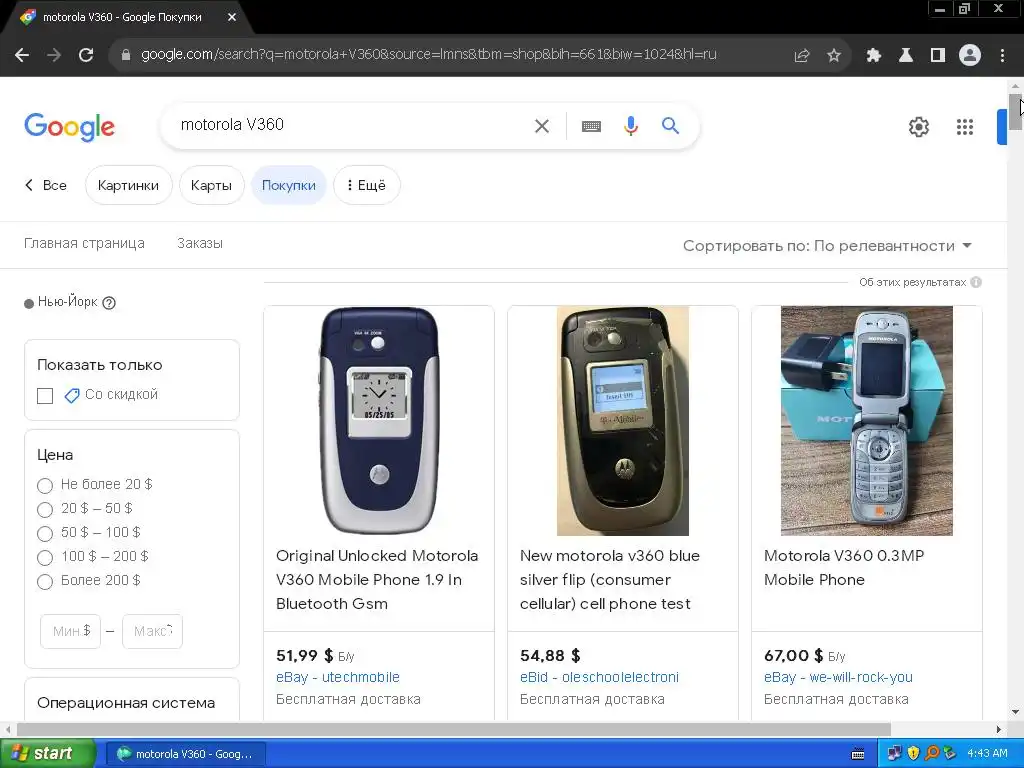Click the motorola V360 search input

click(x=353, y=125)
